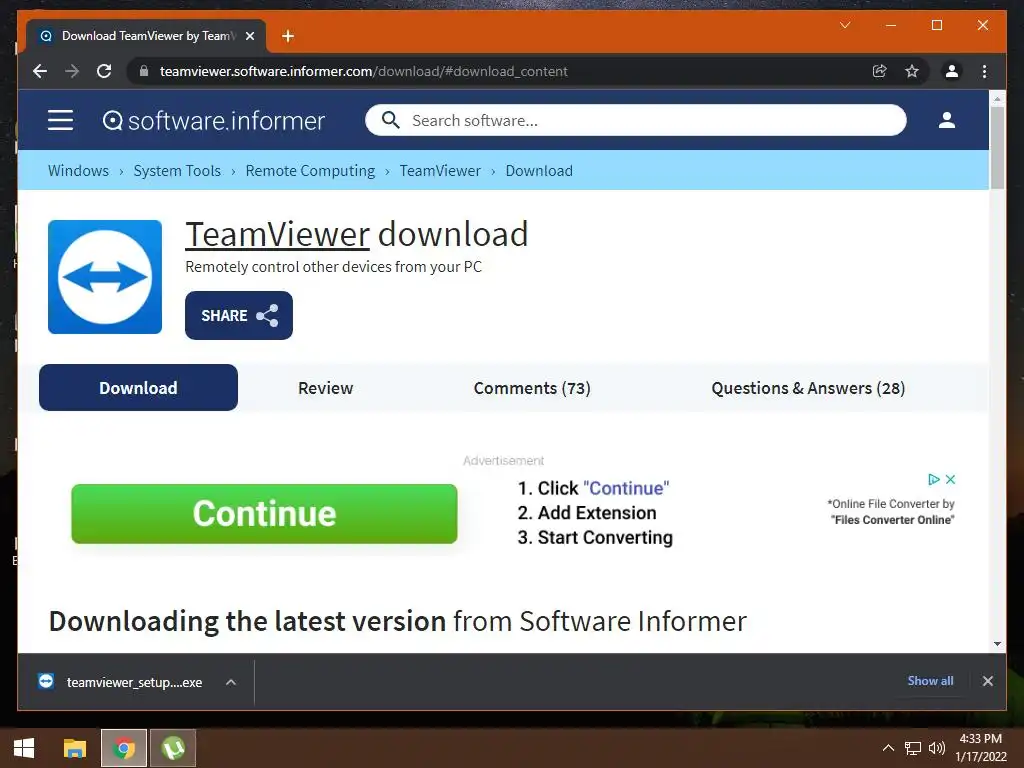Viewport: 1024px width, 768px height.
Task: Switch to the Comments (73) tab
Action: (x=532, y=388)
